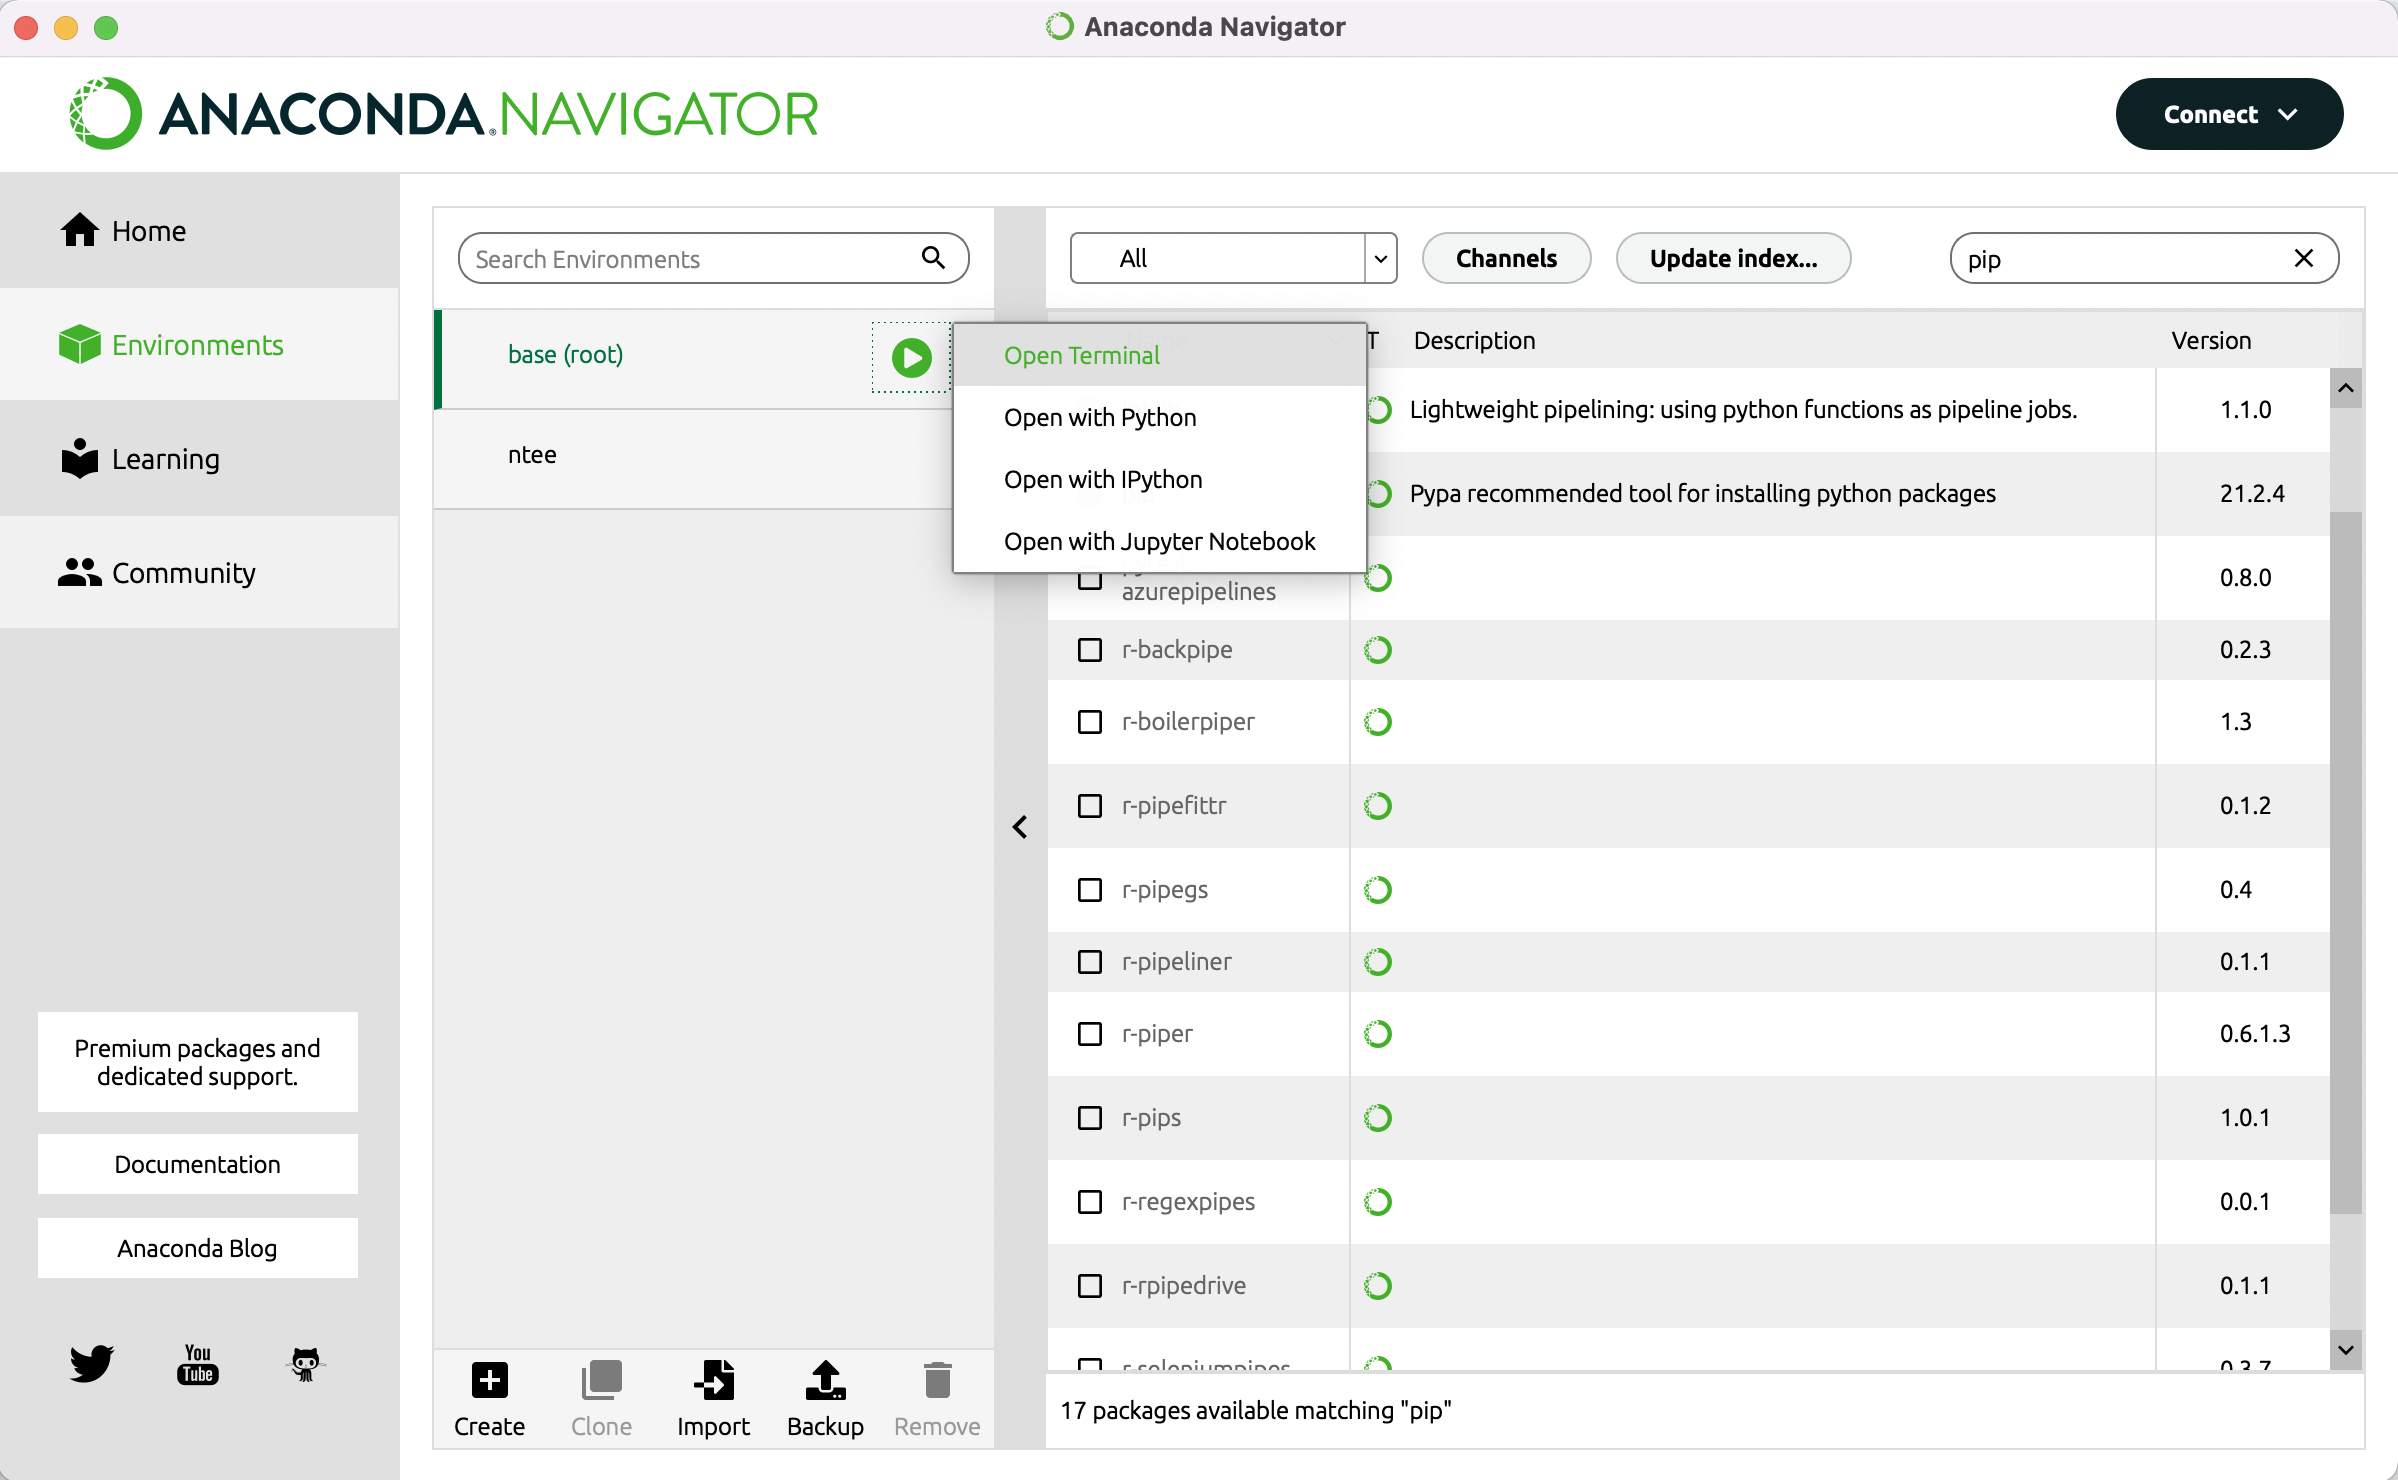Import an environment

713,1398
